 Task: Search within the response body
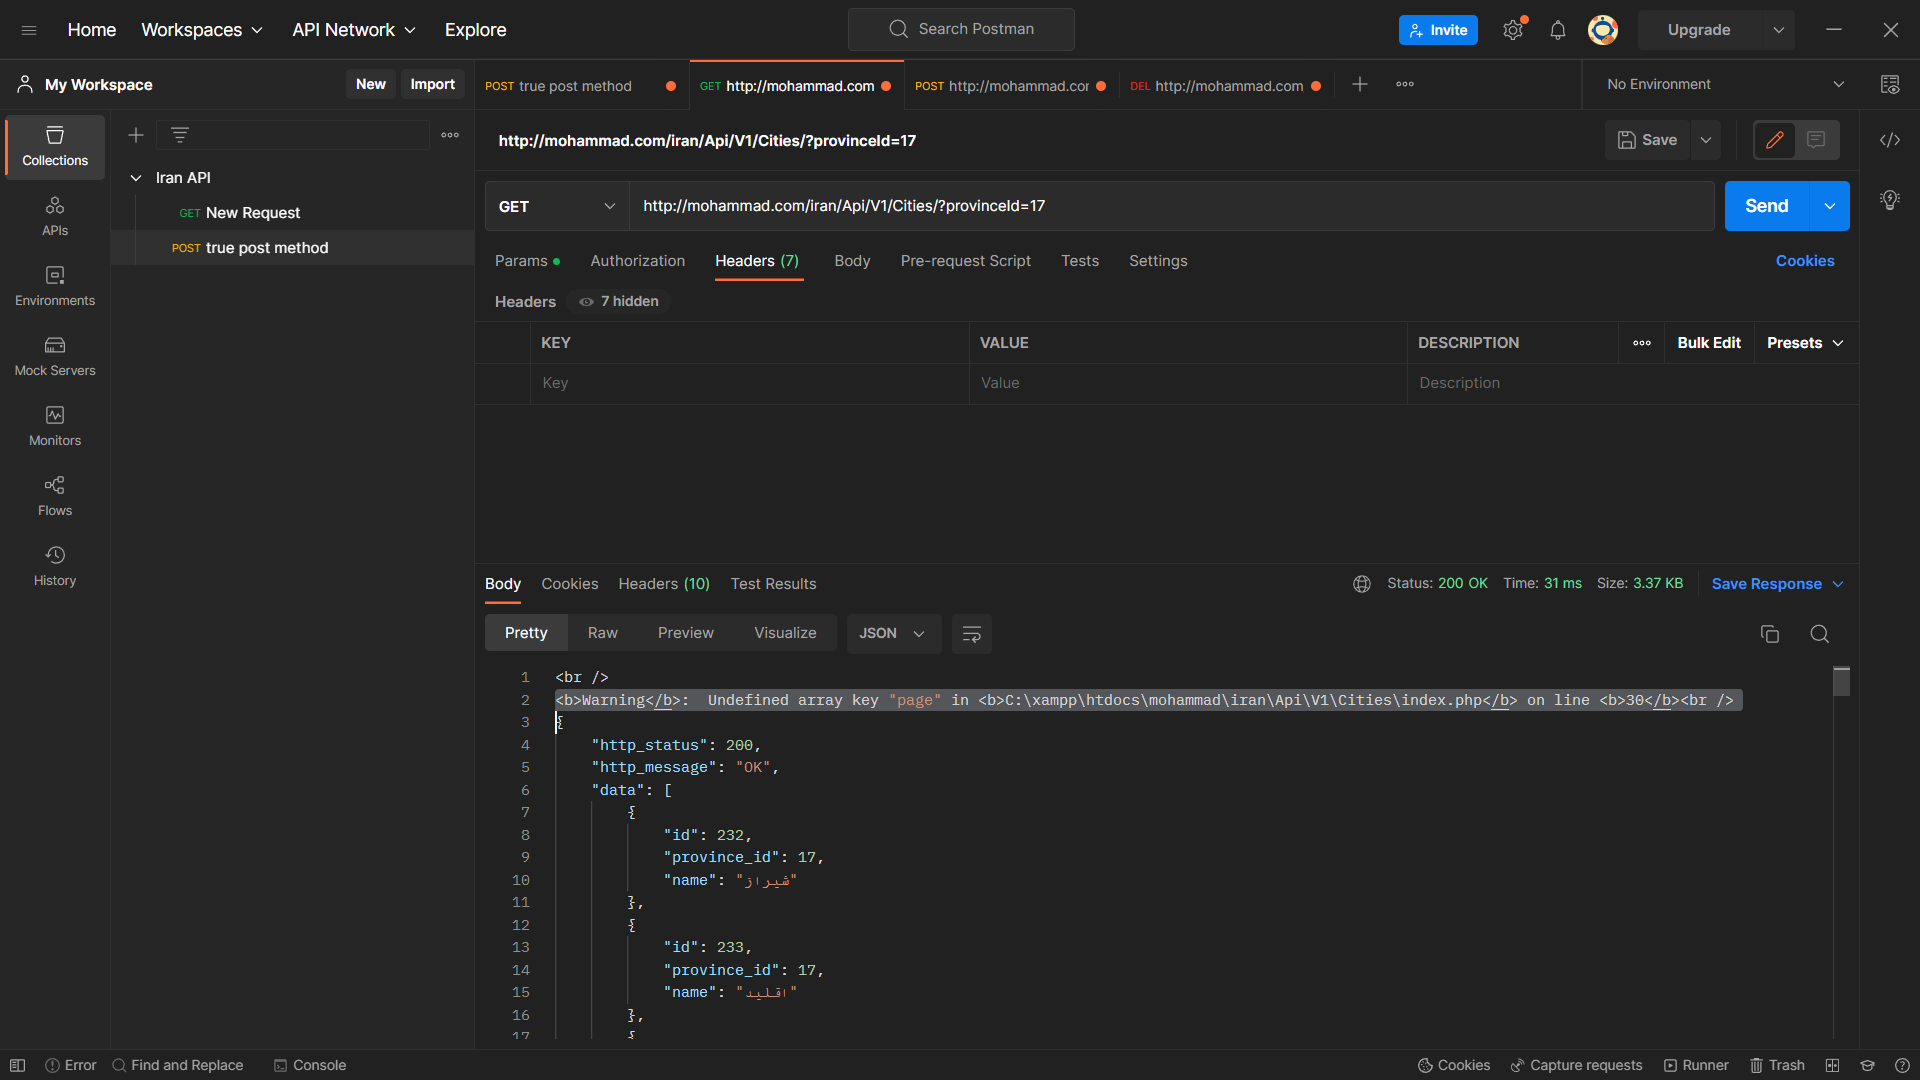tap(1820, 634)
